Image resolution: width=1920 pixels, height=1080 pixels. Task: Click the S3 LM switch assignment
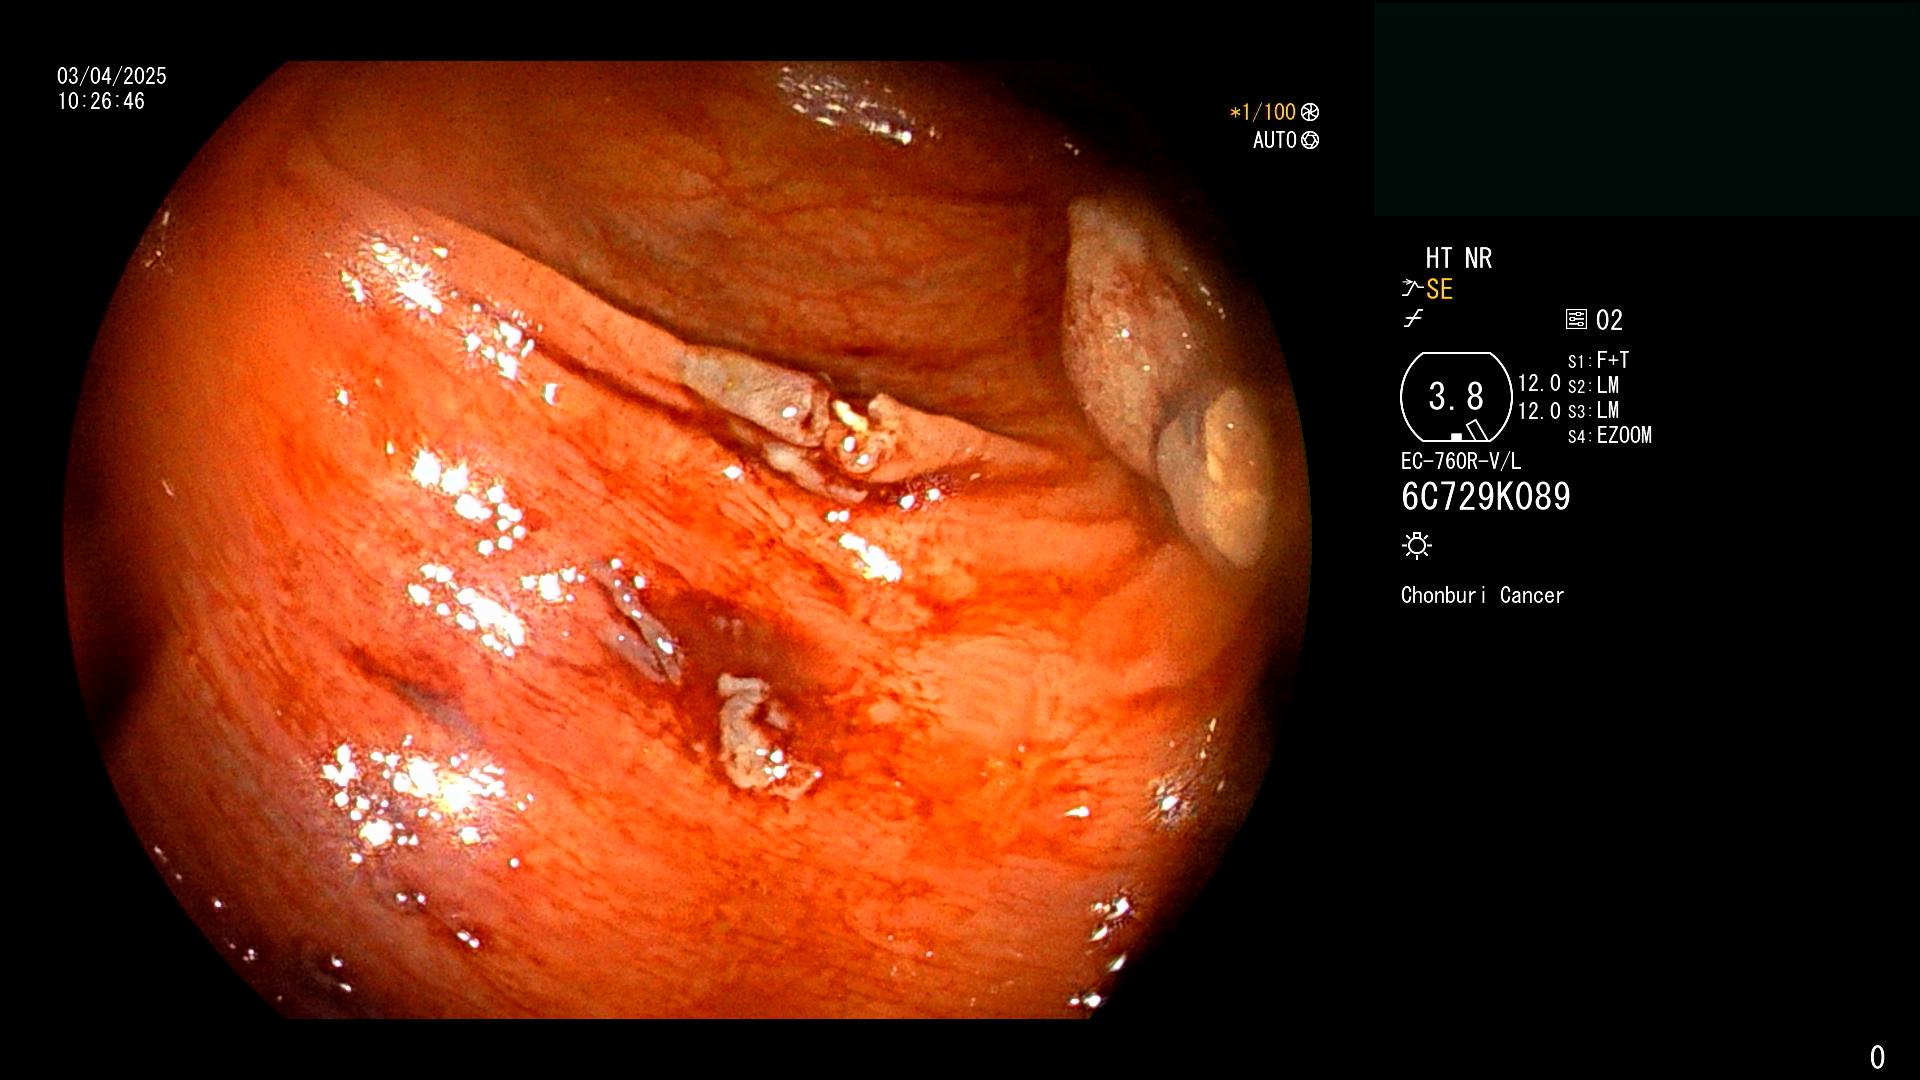pyautogui.click(x=1593, y=410)
